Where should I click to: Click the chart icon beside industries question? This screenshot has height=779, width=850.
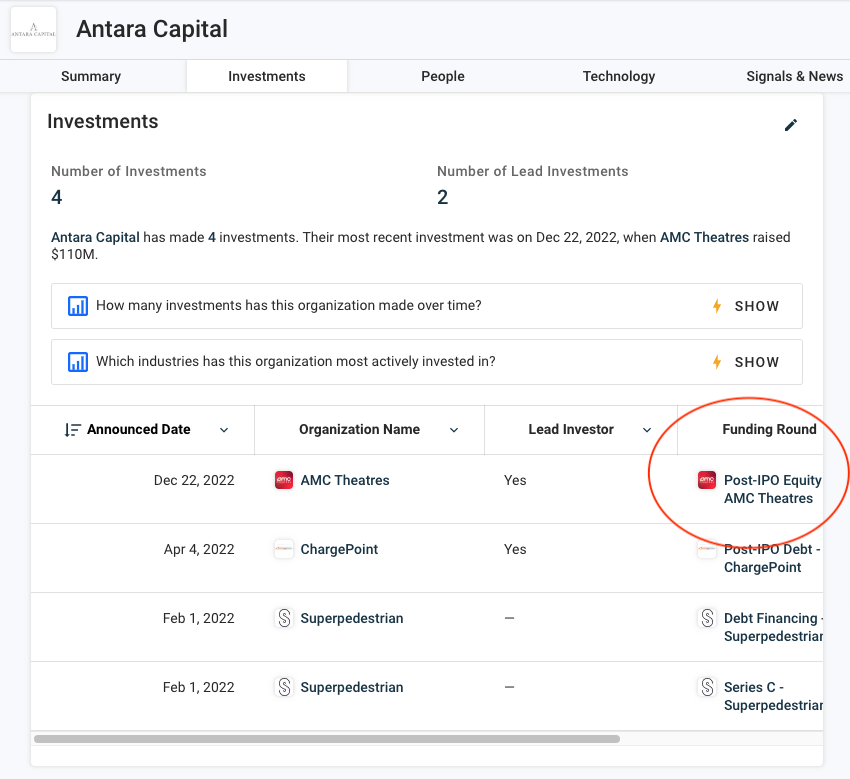click(x=78, y=362)
